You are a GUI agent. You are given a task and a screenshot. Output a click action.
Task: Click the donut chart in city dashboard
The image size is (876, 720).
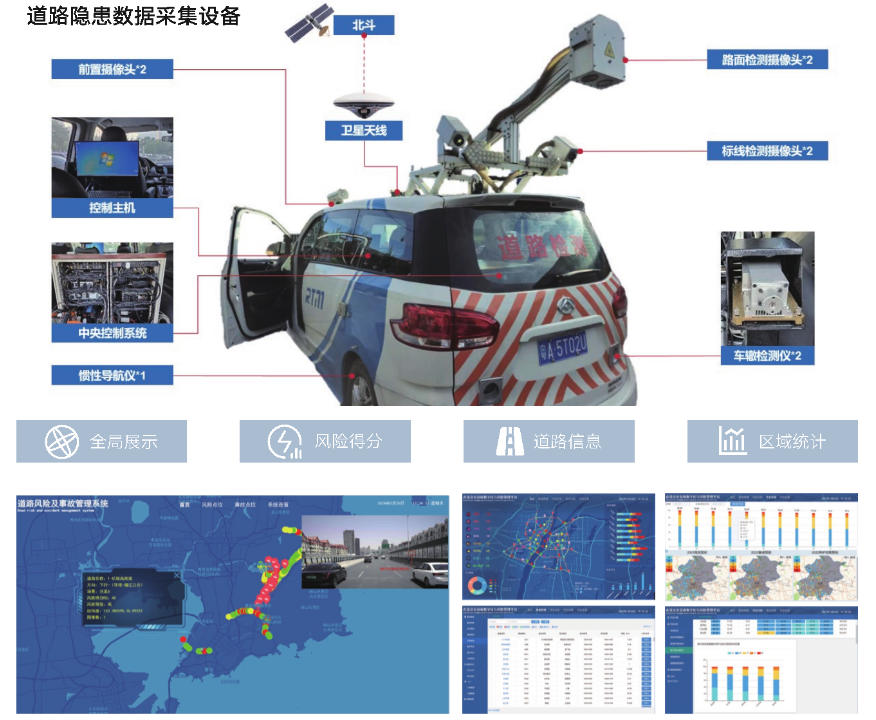[478, 585]
